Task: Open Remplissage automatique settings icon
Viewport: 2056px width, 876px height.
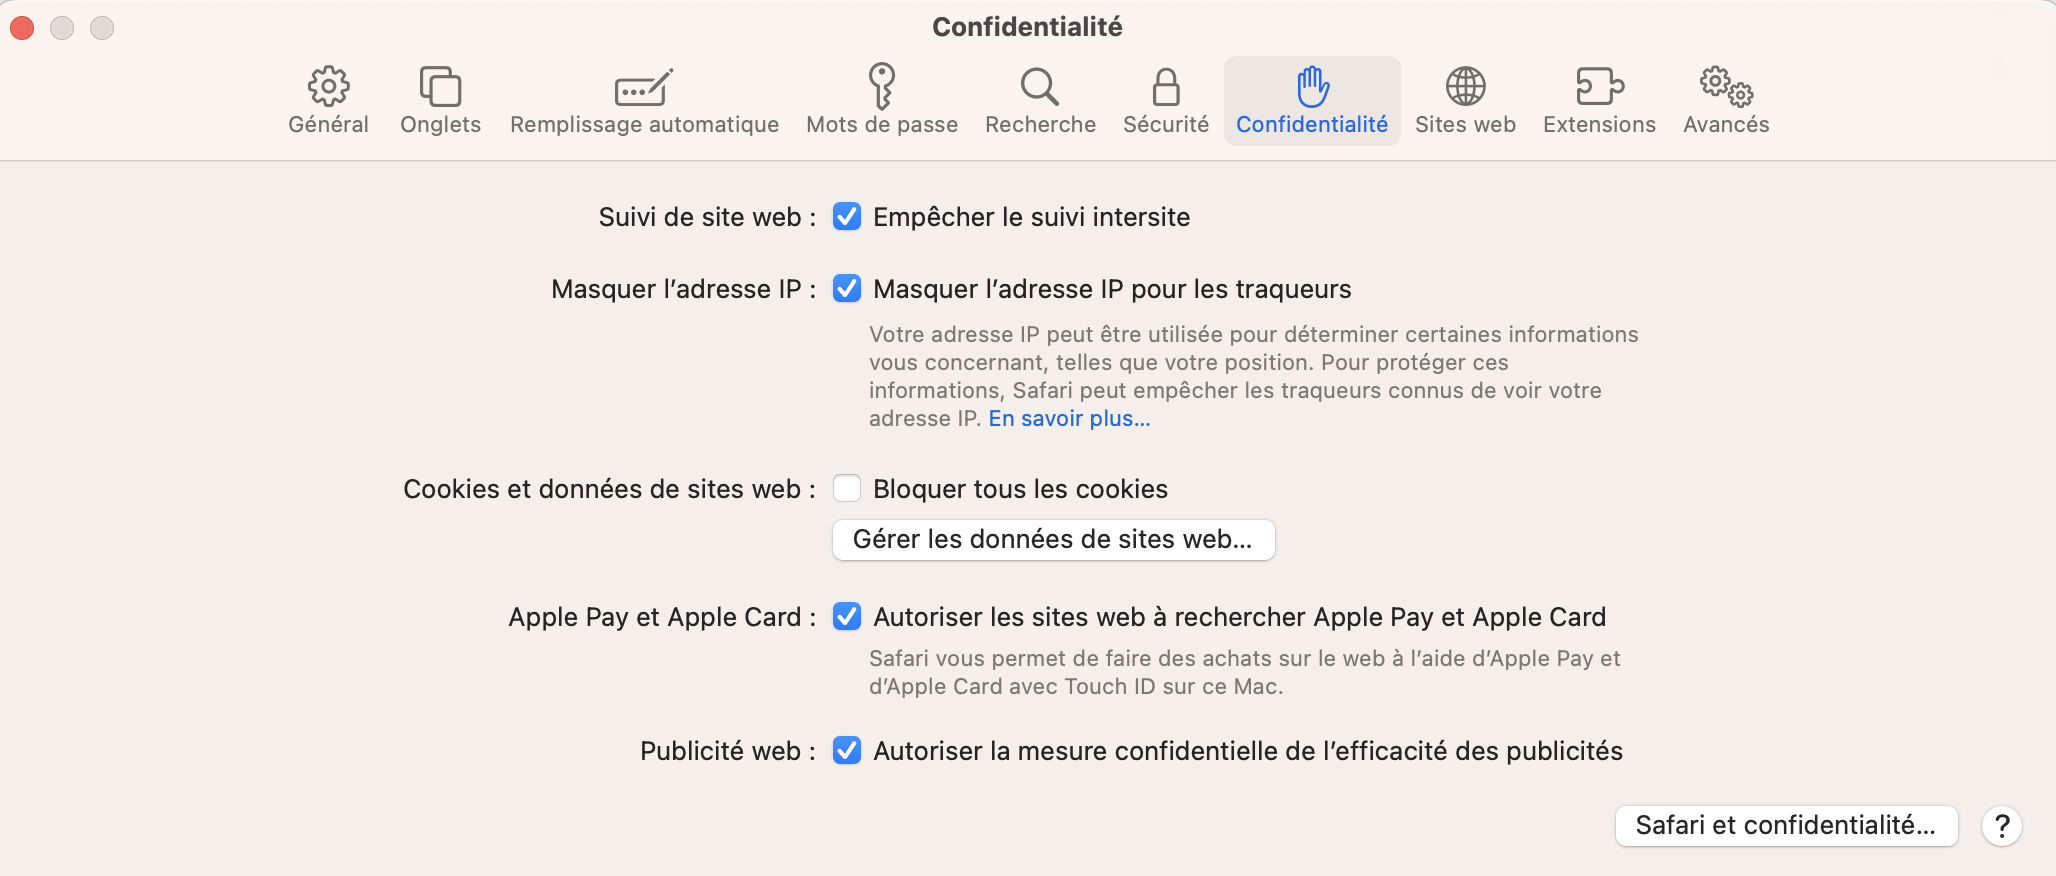Action: [x=644, y=88]
